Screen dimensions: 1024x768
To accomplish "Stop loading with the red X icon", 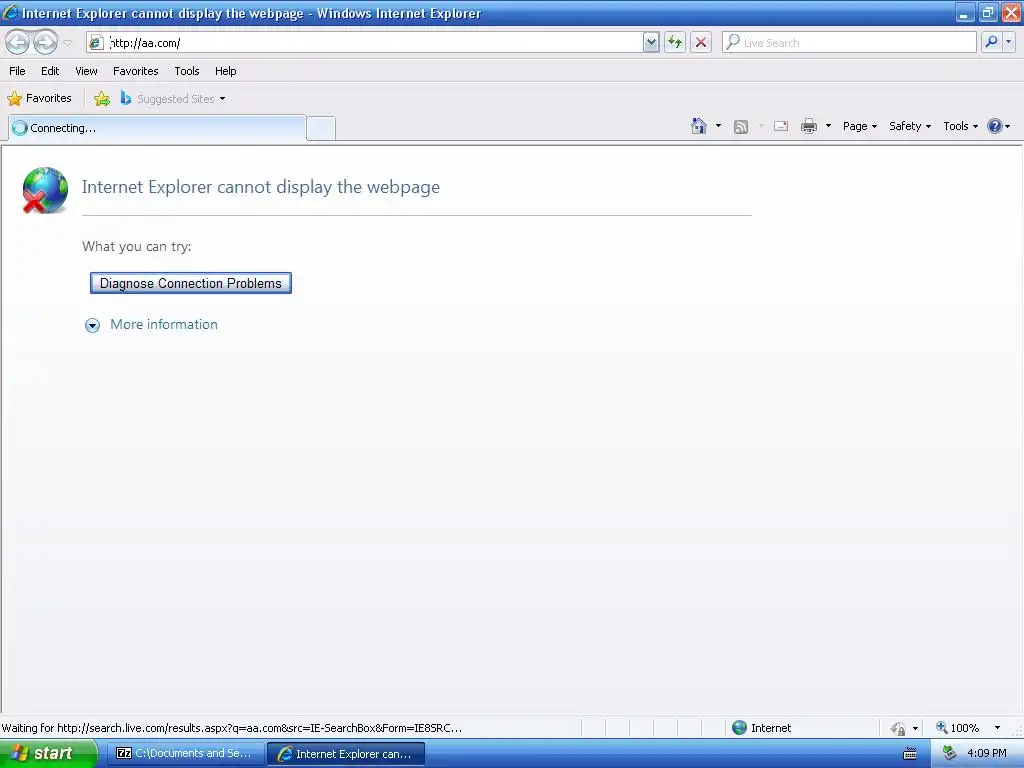I will [x=701, y=42].
